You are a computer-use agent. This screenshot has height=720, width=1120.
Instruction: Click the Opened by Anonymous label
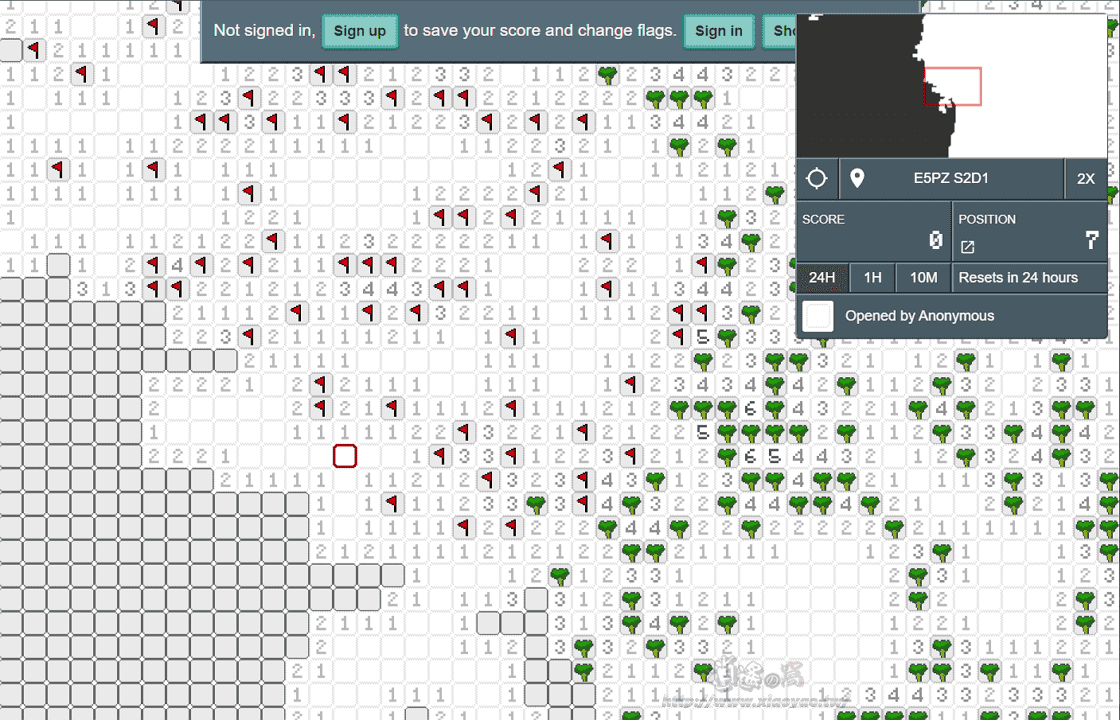919,316
